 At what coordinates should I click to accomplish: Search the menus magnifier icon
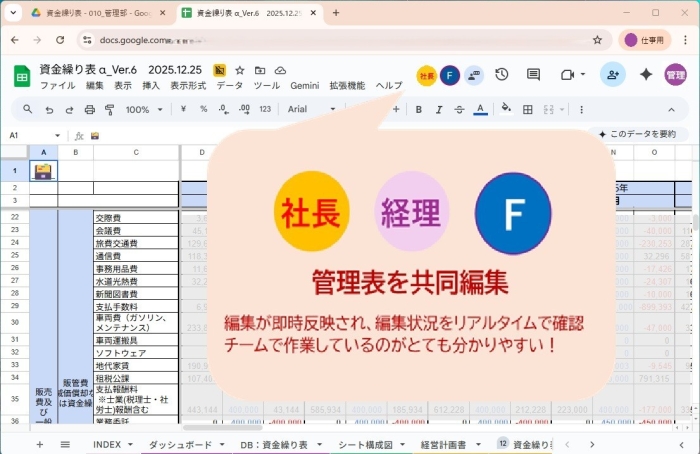coord(28,109)
